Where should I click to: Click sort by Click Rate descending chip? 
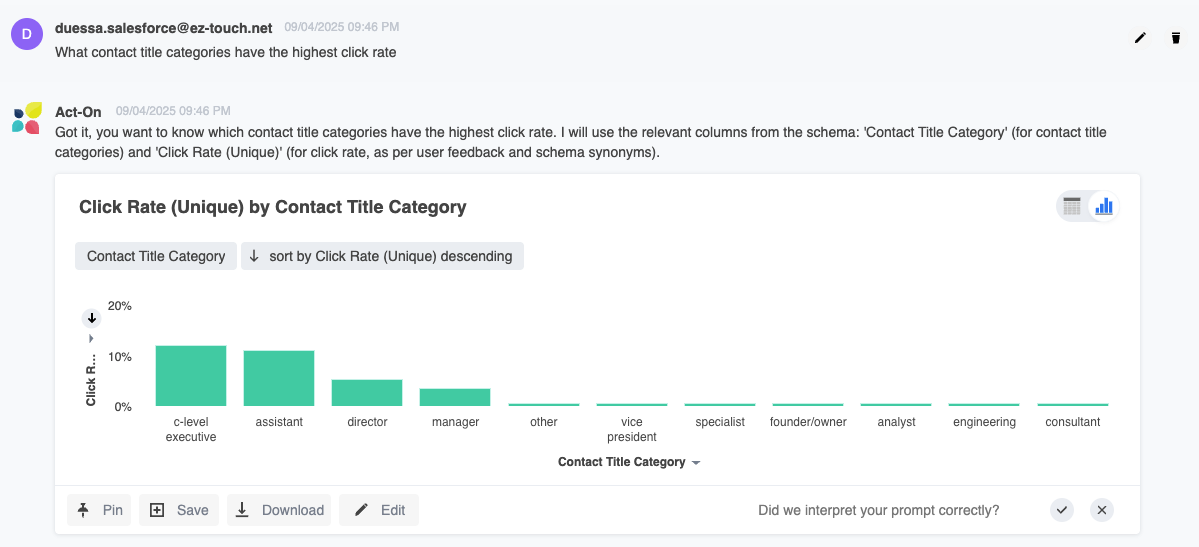(382, 256)
